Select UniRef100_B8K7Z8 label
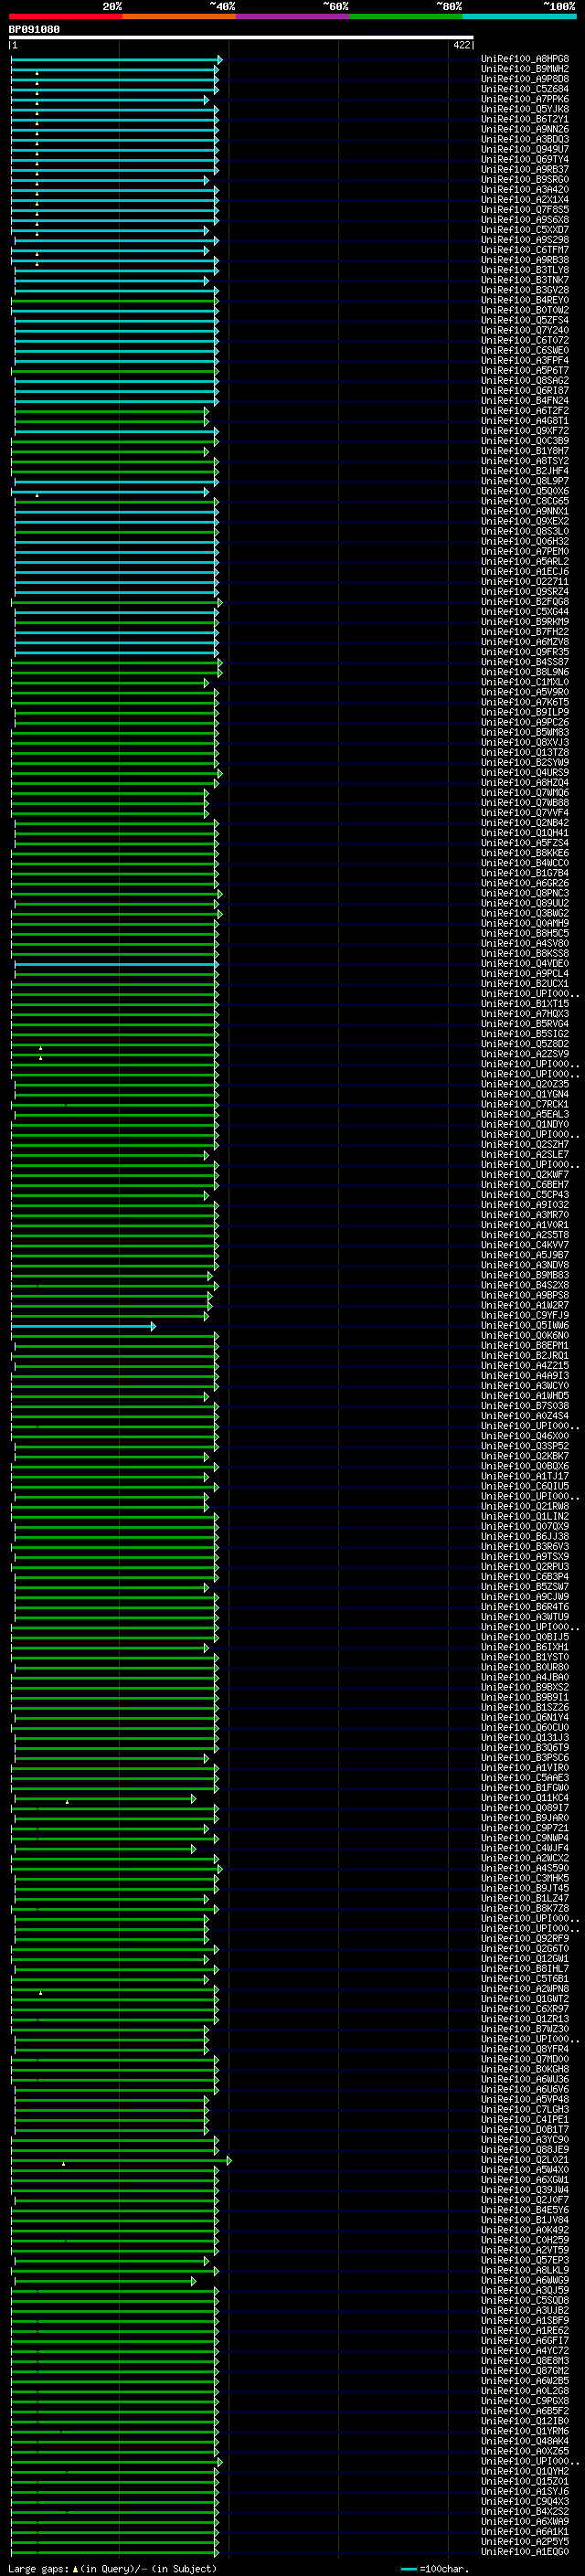 (x=525, y=1908)
